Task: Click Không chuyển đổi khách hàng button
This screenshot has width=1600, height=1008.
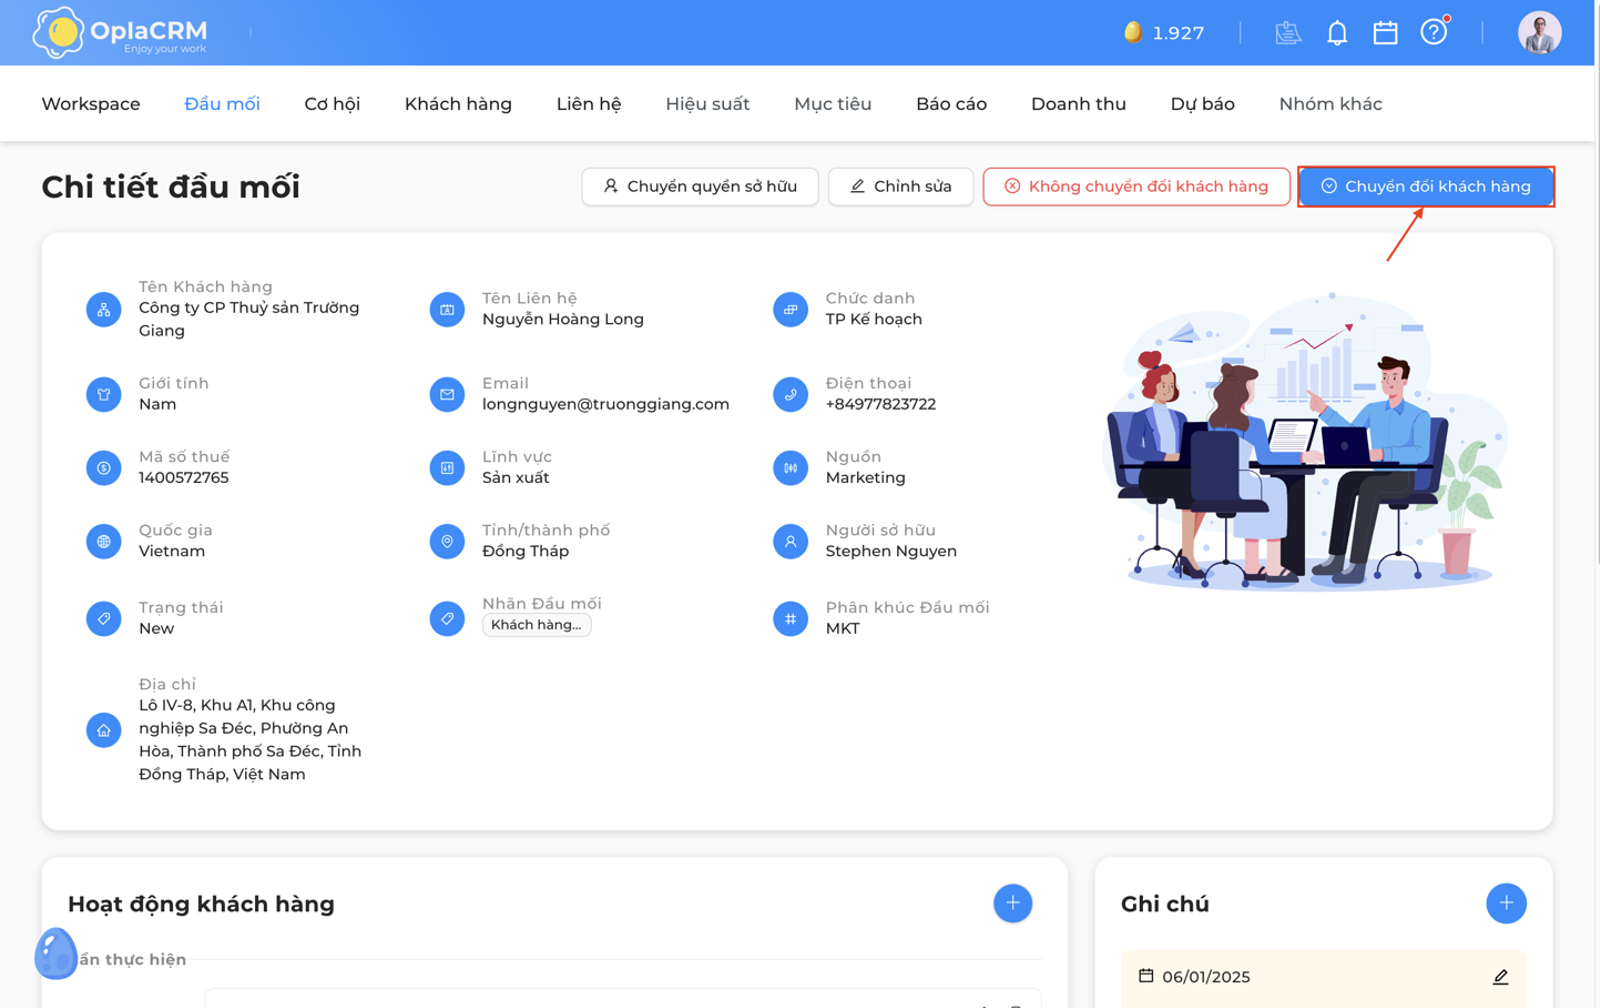Action: click(1137, 187)
